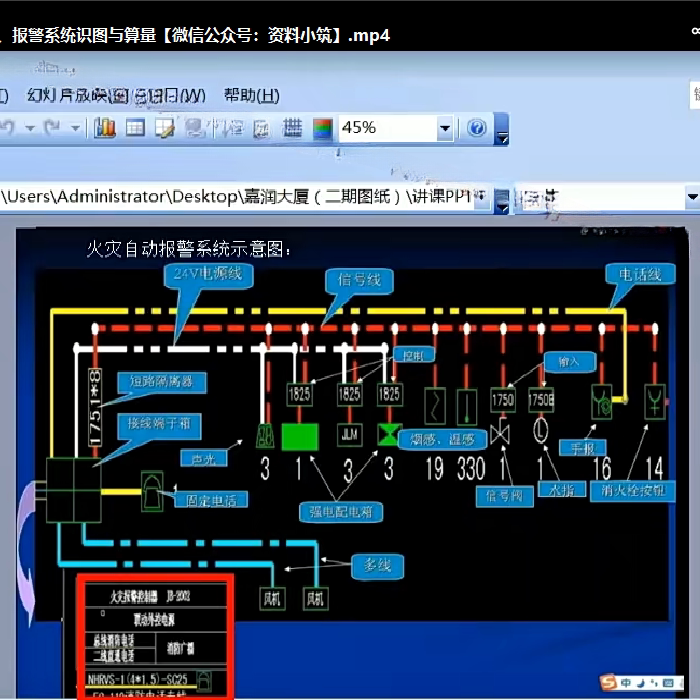Click the 45% zoom value box
Viewport: 700px width, 700px height.
coord(388,129)
